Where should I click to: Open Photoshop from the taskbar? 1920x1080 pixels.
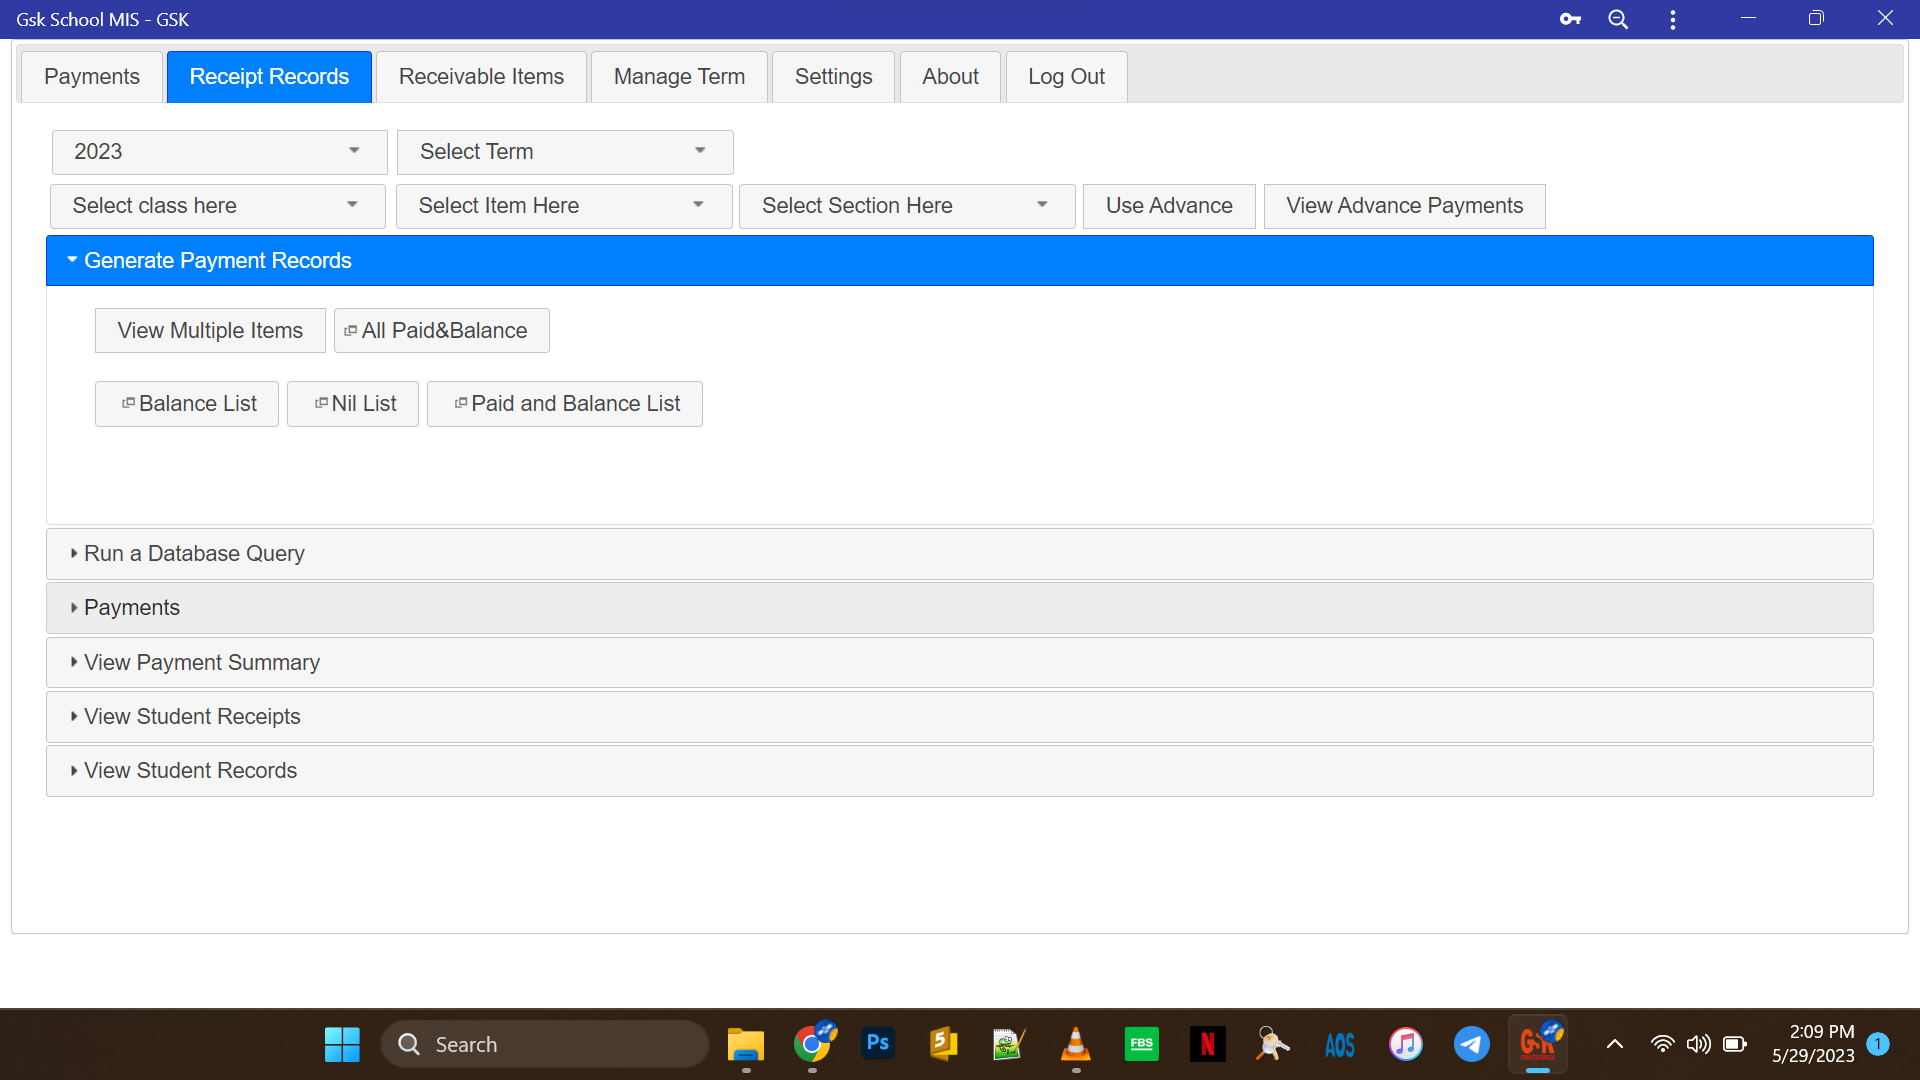tap(877, 1044)
